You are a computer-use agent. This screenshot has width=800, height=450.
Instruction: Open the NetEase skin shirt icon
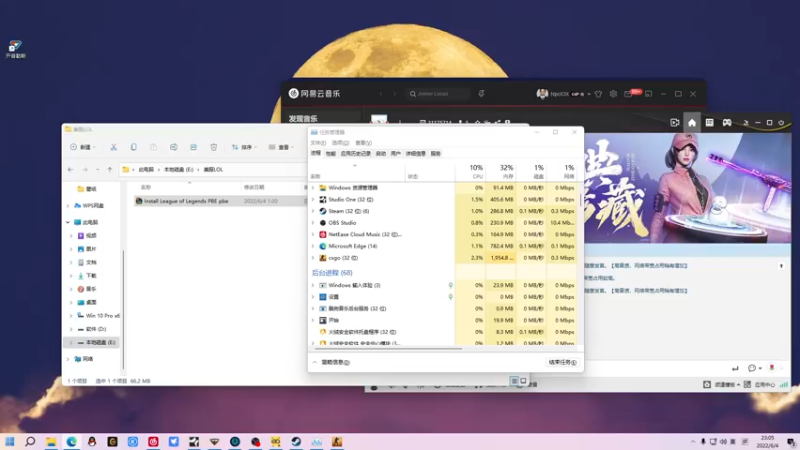coord(598,94)
